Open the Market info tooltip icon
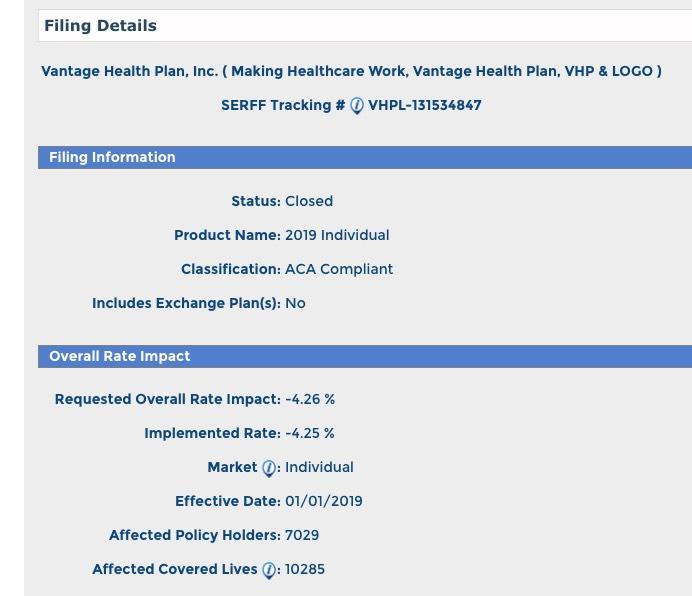This screenshot has height=596, width=692. coord(268,468)
